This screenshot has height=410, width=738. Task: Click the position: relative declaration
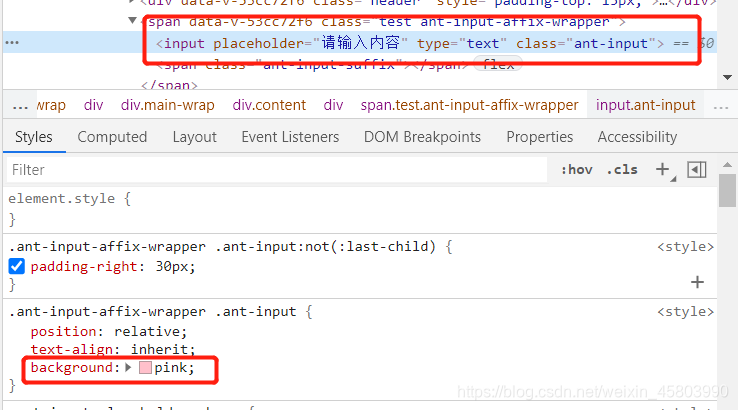109,332
